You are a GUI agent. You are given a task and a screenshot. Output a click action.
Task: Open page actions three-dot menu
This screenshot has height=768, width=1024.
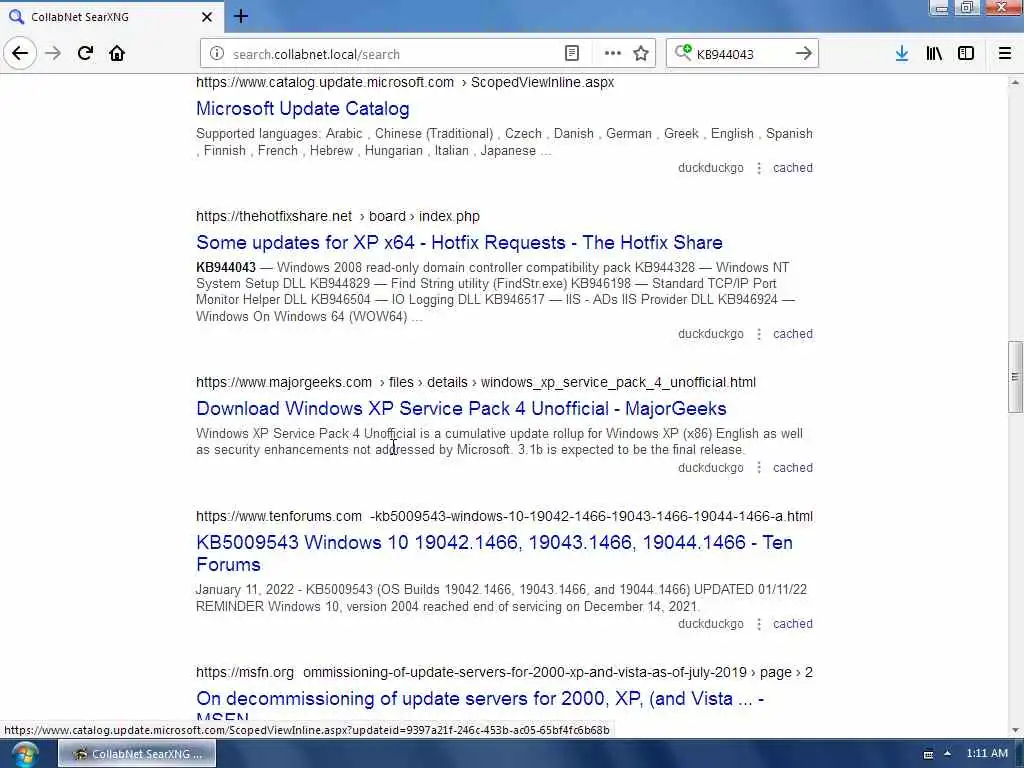[x=613, y=54]
